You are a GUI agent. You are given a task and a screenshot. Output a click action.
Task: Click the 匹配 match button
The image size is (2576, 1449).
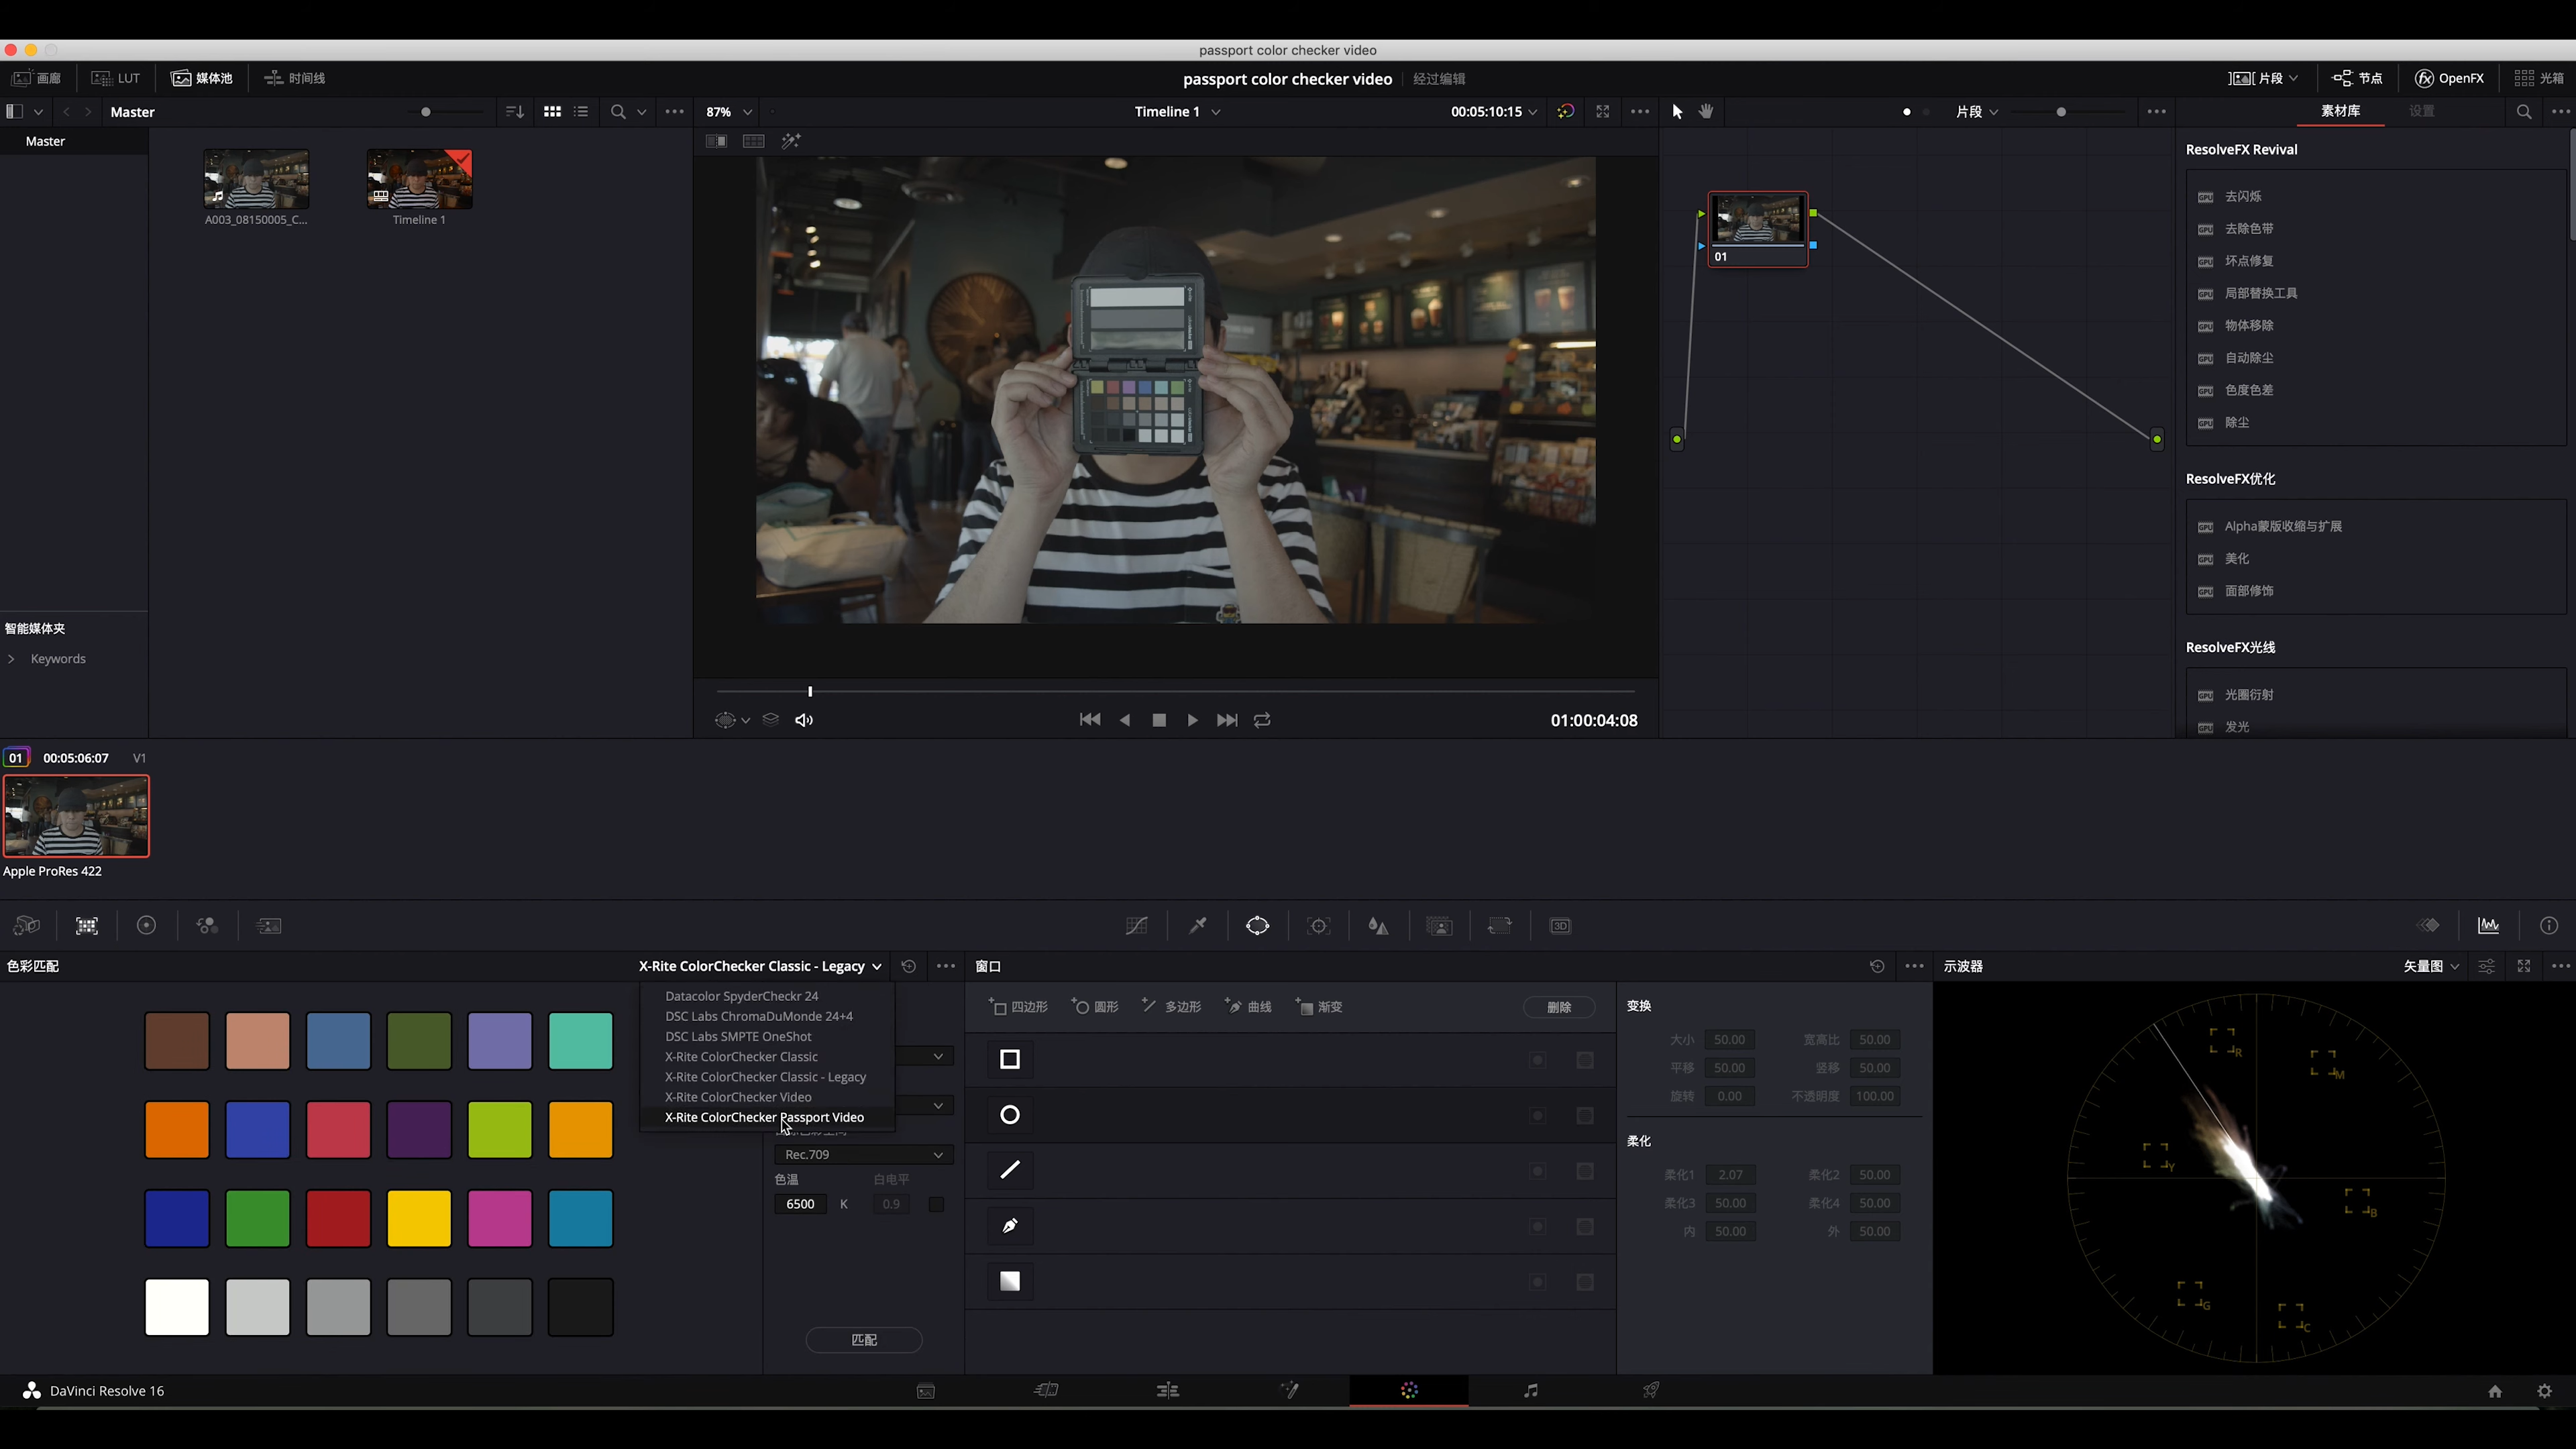(863, 1340)
